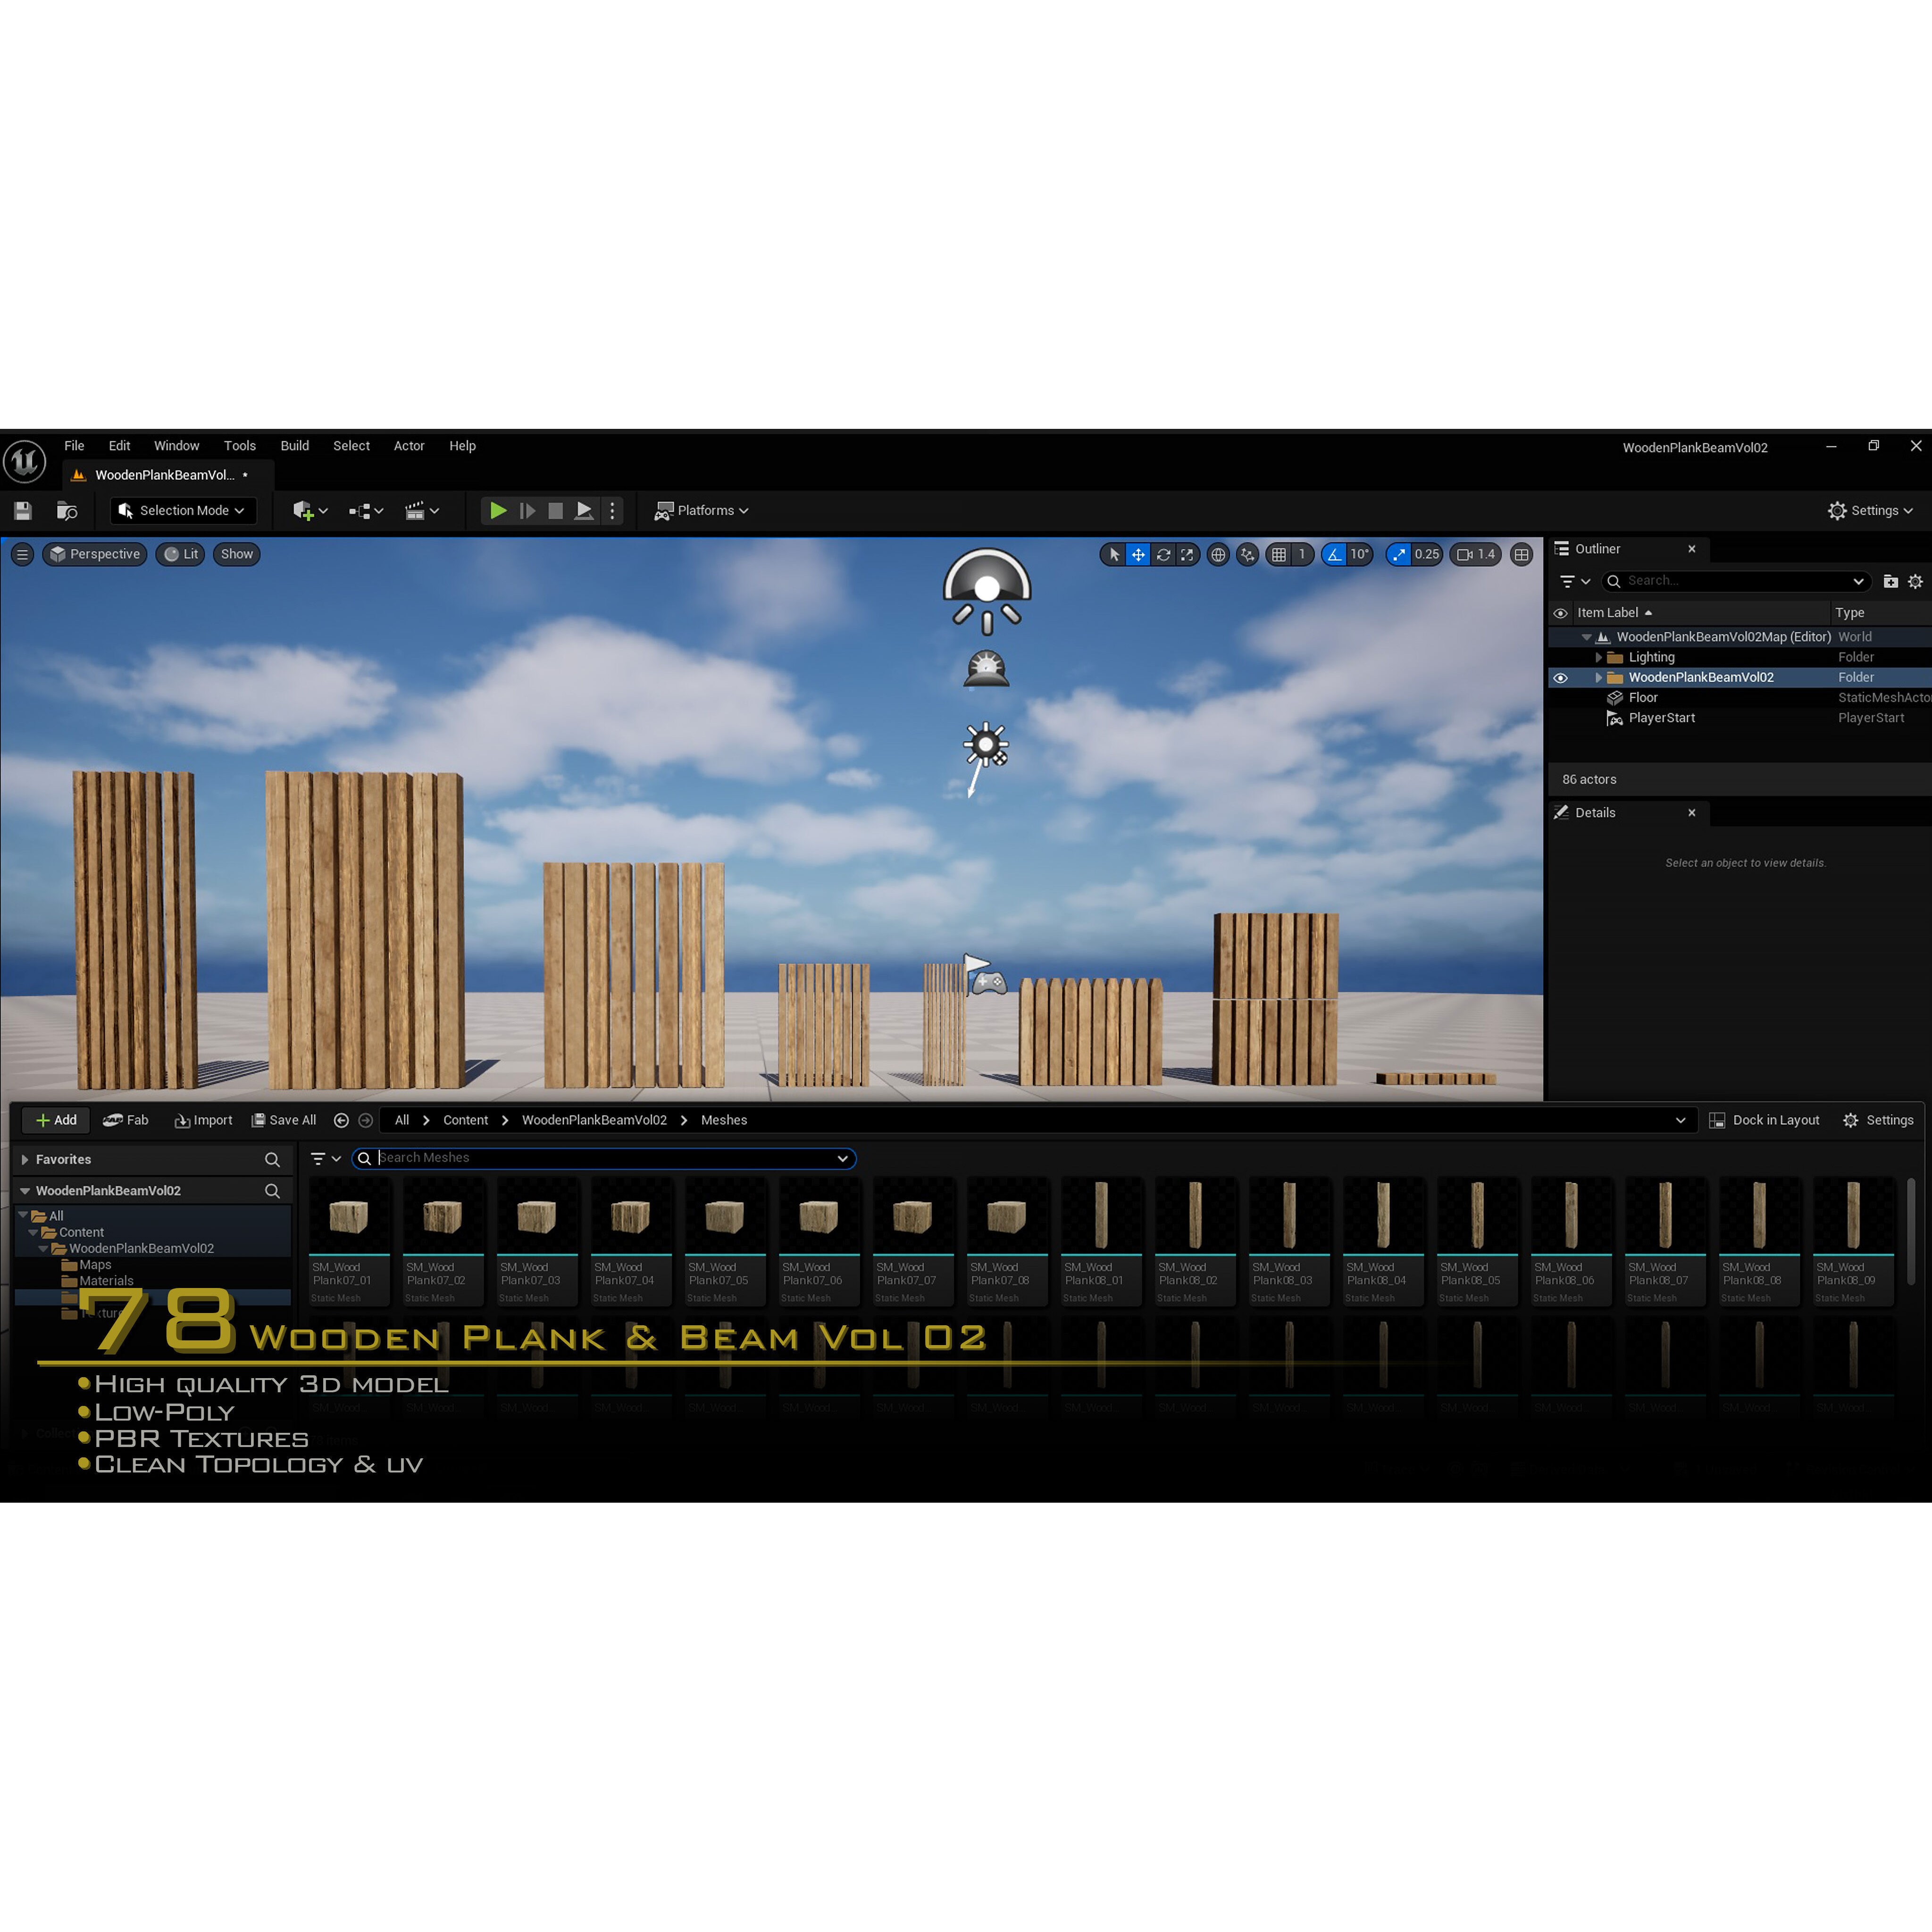Open Fab from Content Browser
The image size is (1932, 1932).
point(126,1120)
